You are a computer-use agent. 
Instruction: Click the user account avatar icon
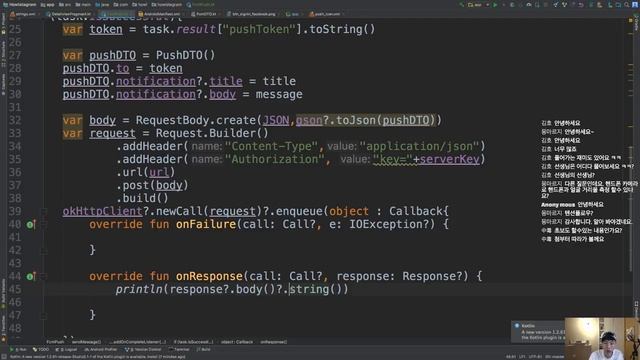[635, 5]
